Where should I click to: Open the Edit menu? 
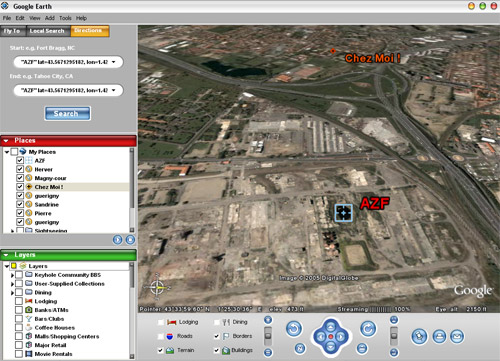coord(20,18)
